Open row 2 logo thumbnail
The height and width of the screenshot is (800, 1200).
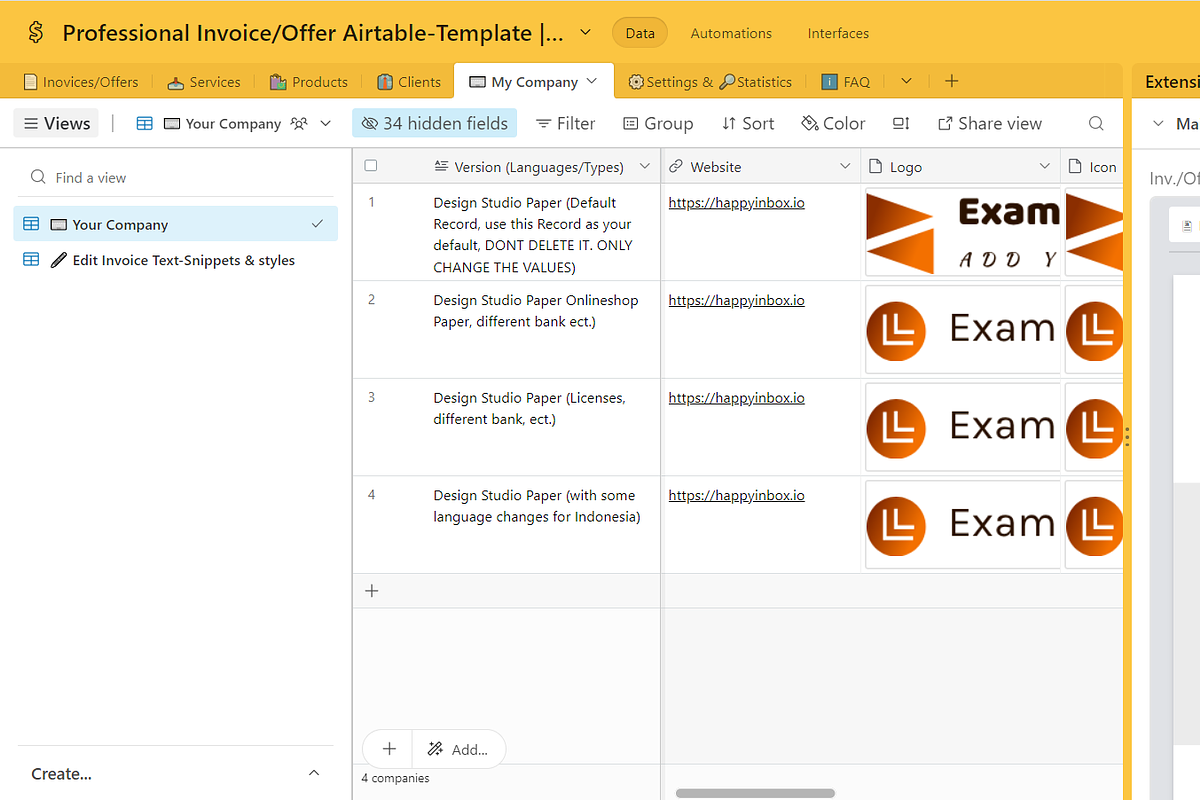962,329
